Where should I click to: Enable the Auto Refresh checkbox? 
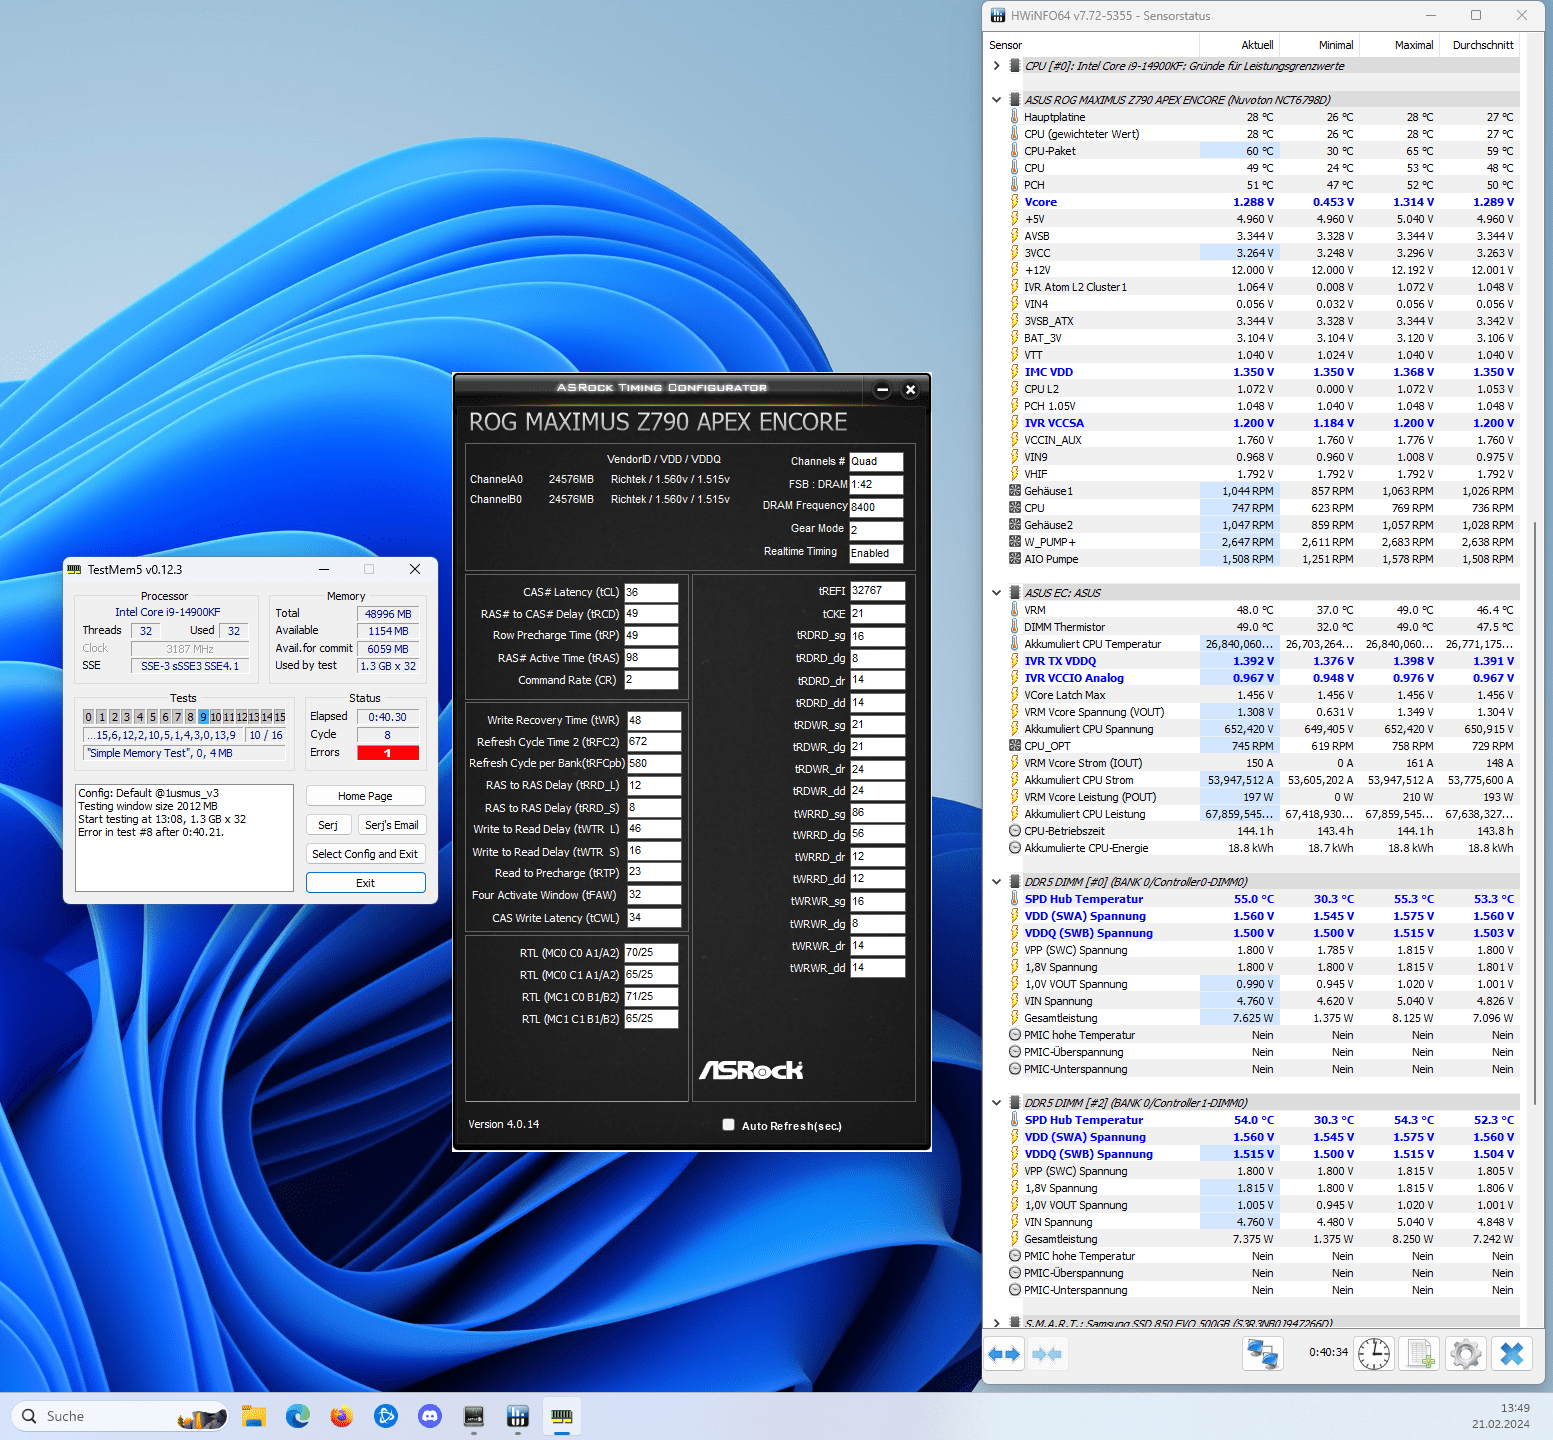click(728, 1125)
